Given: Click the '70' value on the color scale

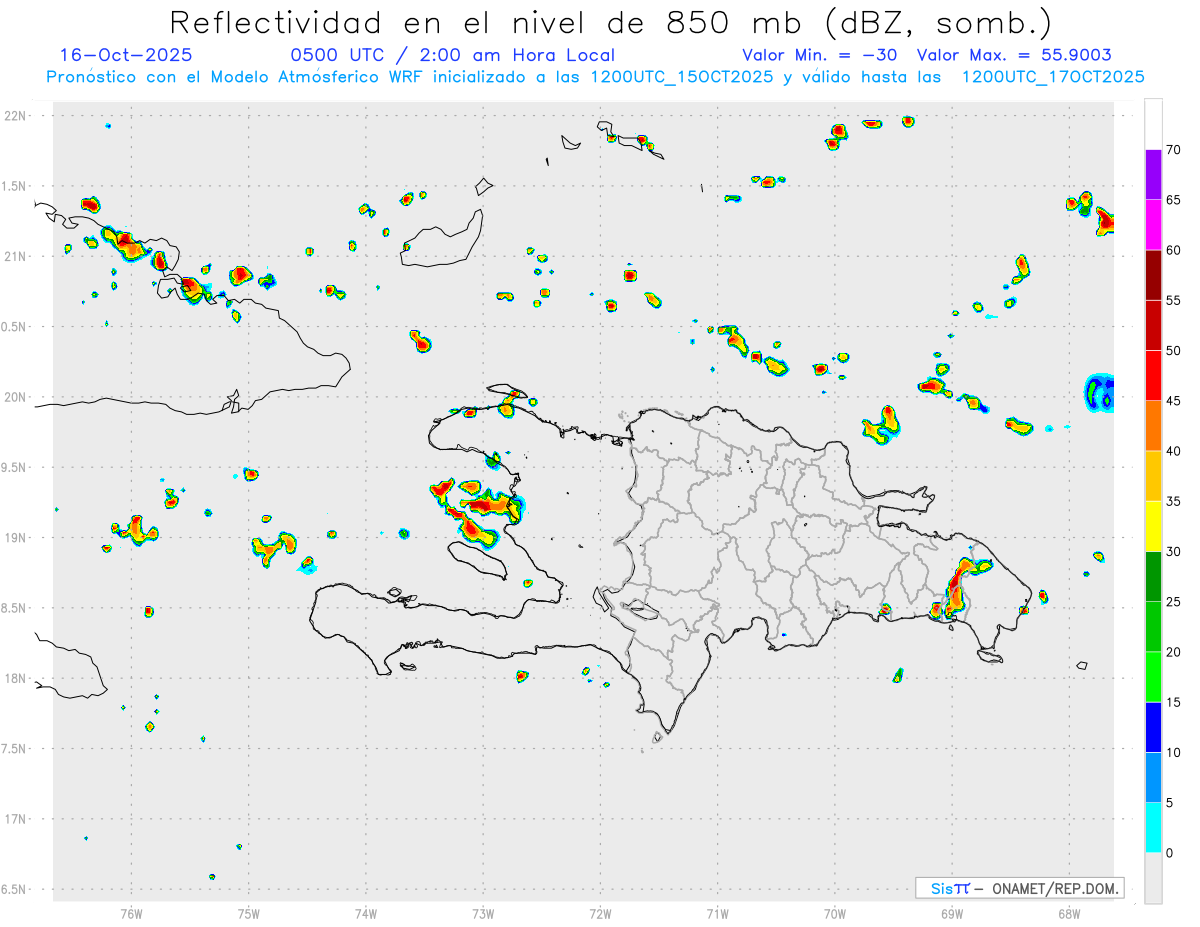Looking at the screenshot, I should click(x=1174, y=150).
